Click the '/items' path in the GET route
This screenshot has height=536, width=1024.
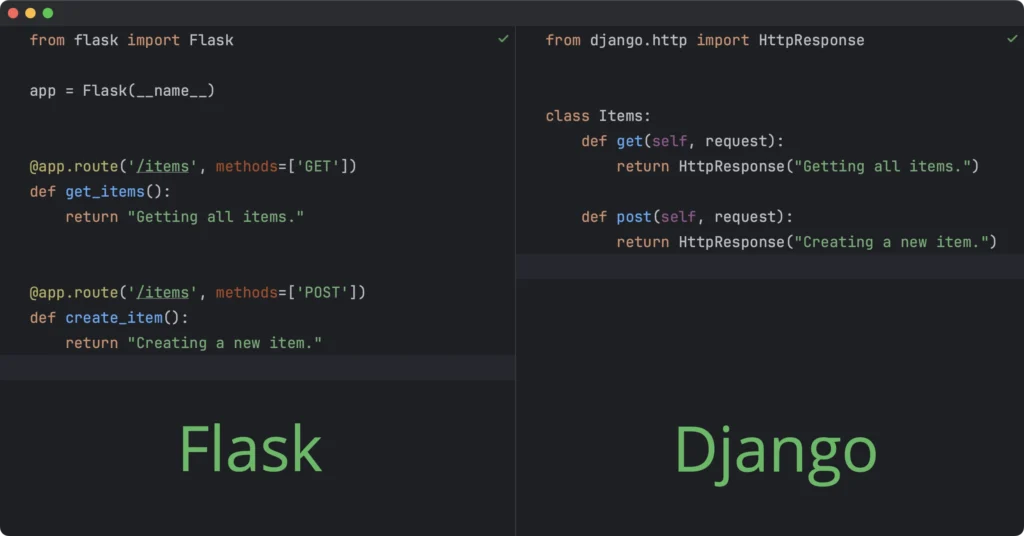point(163,166)
